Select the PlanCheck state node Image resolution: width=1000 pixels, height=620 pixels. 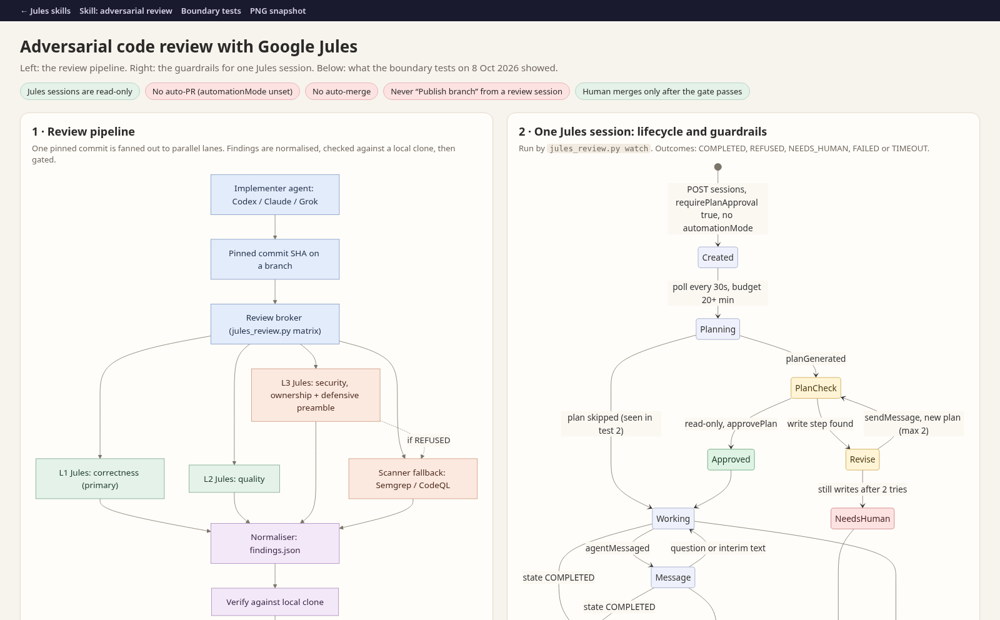point(816,388)
